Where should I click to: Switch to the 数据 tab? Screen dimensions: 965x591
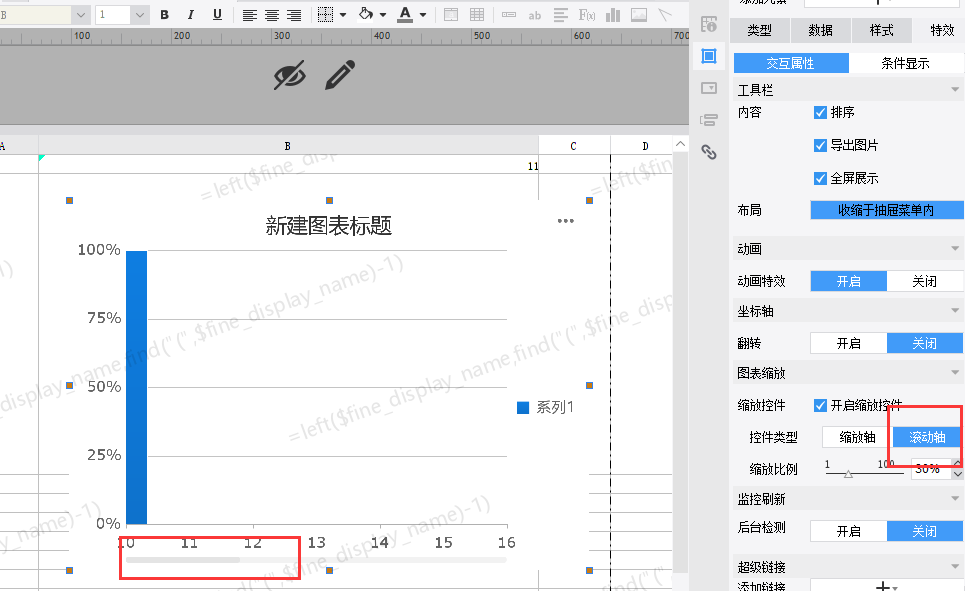point(820,30)
